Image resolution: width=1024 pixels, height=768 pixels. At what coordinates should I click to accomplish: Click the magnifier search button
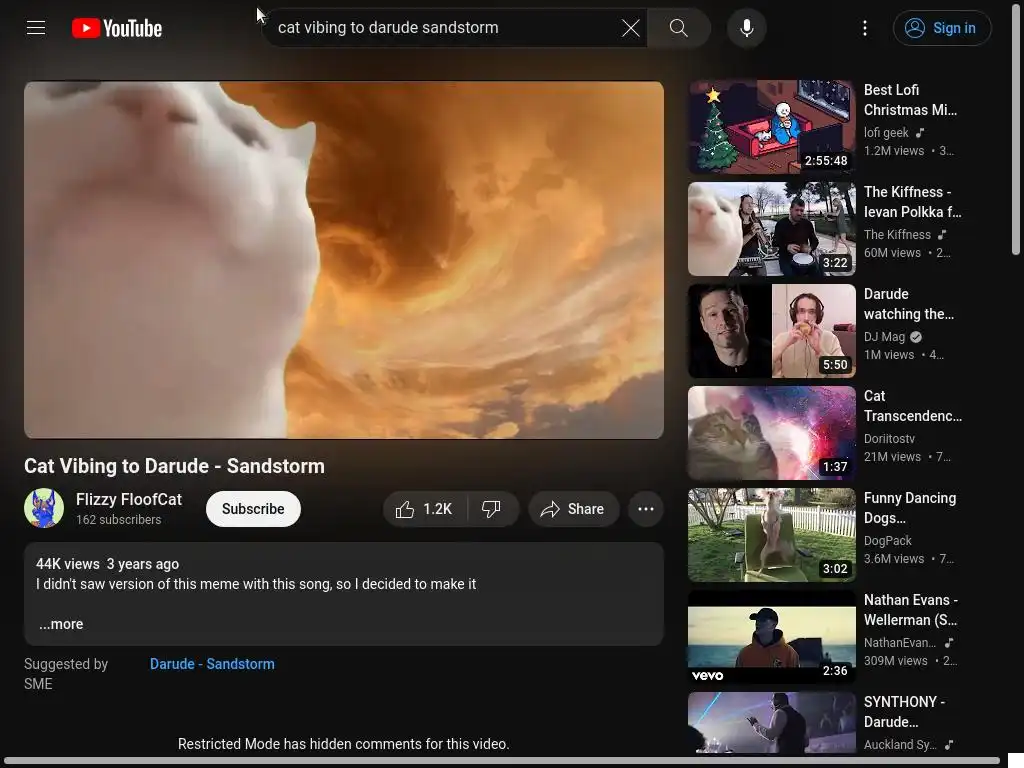tap(679, 27)
